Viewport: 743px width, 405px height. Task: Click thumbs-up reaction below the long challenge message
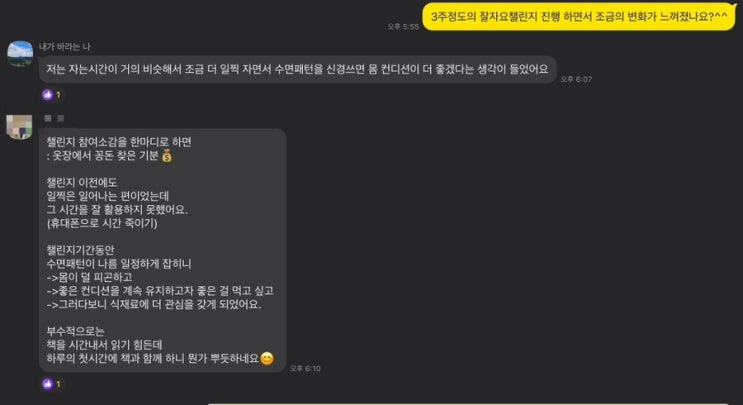point(51,384)
